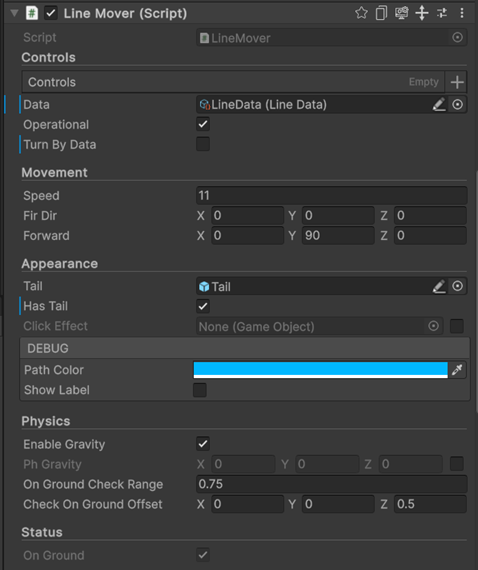The height and width of the screenshot is (570, 478).
Task: Click the Speed value field
Action: click(x=331, y=196)
